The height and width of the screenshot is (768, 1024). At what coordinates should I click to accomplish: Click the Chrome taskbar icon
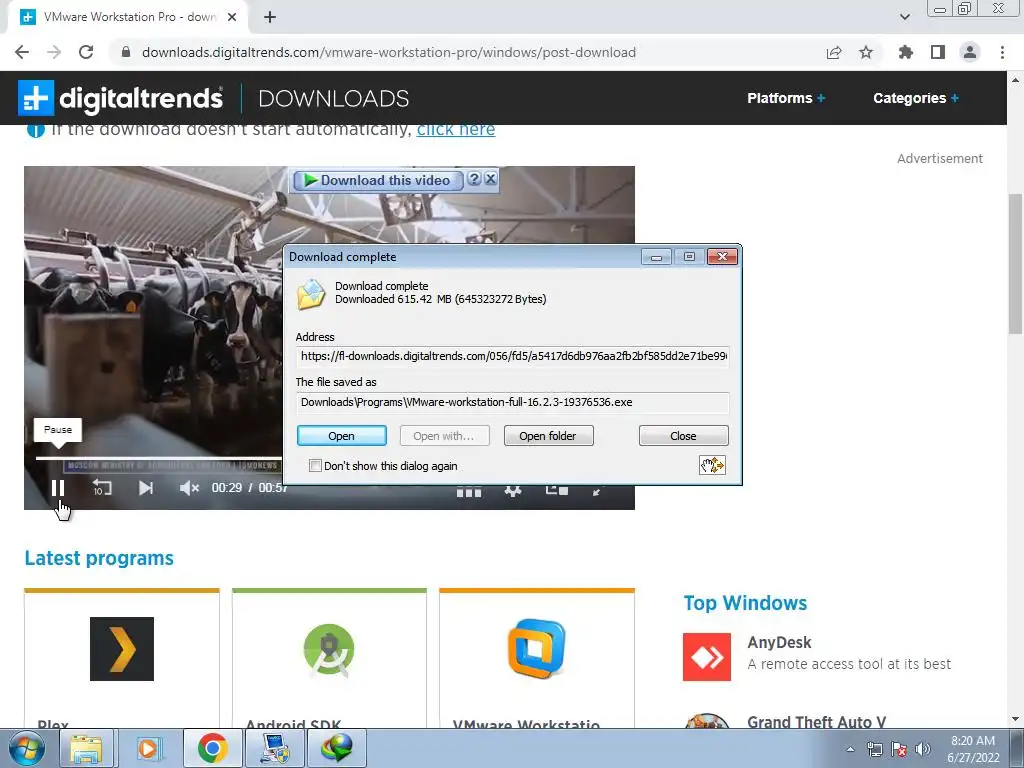coord(212,748)
